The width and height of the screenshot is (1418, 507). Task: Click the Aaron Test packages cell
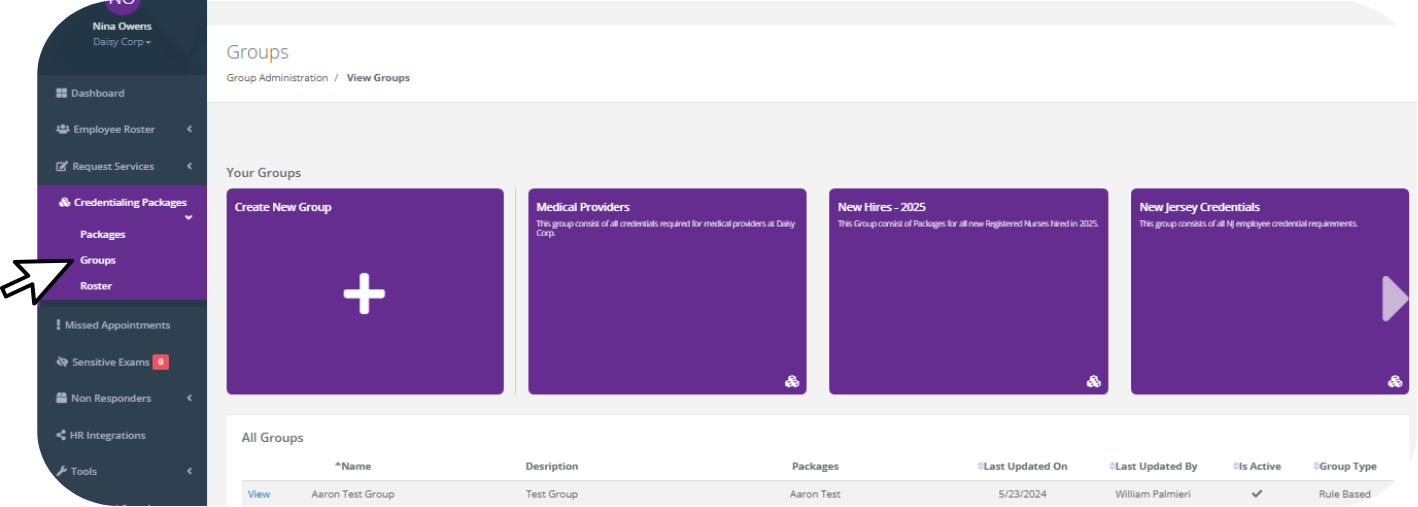(815, 494)
